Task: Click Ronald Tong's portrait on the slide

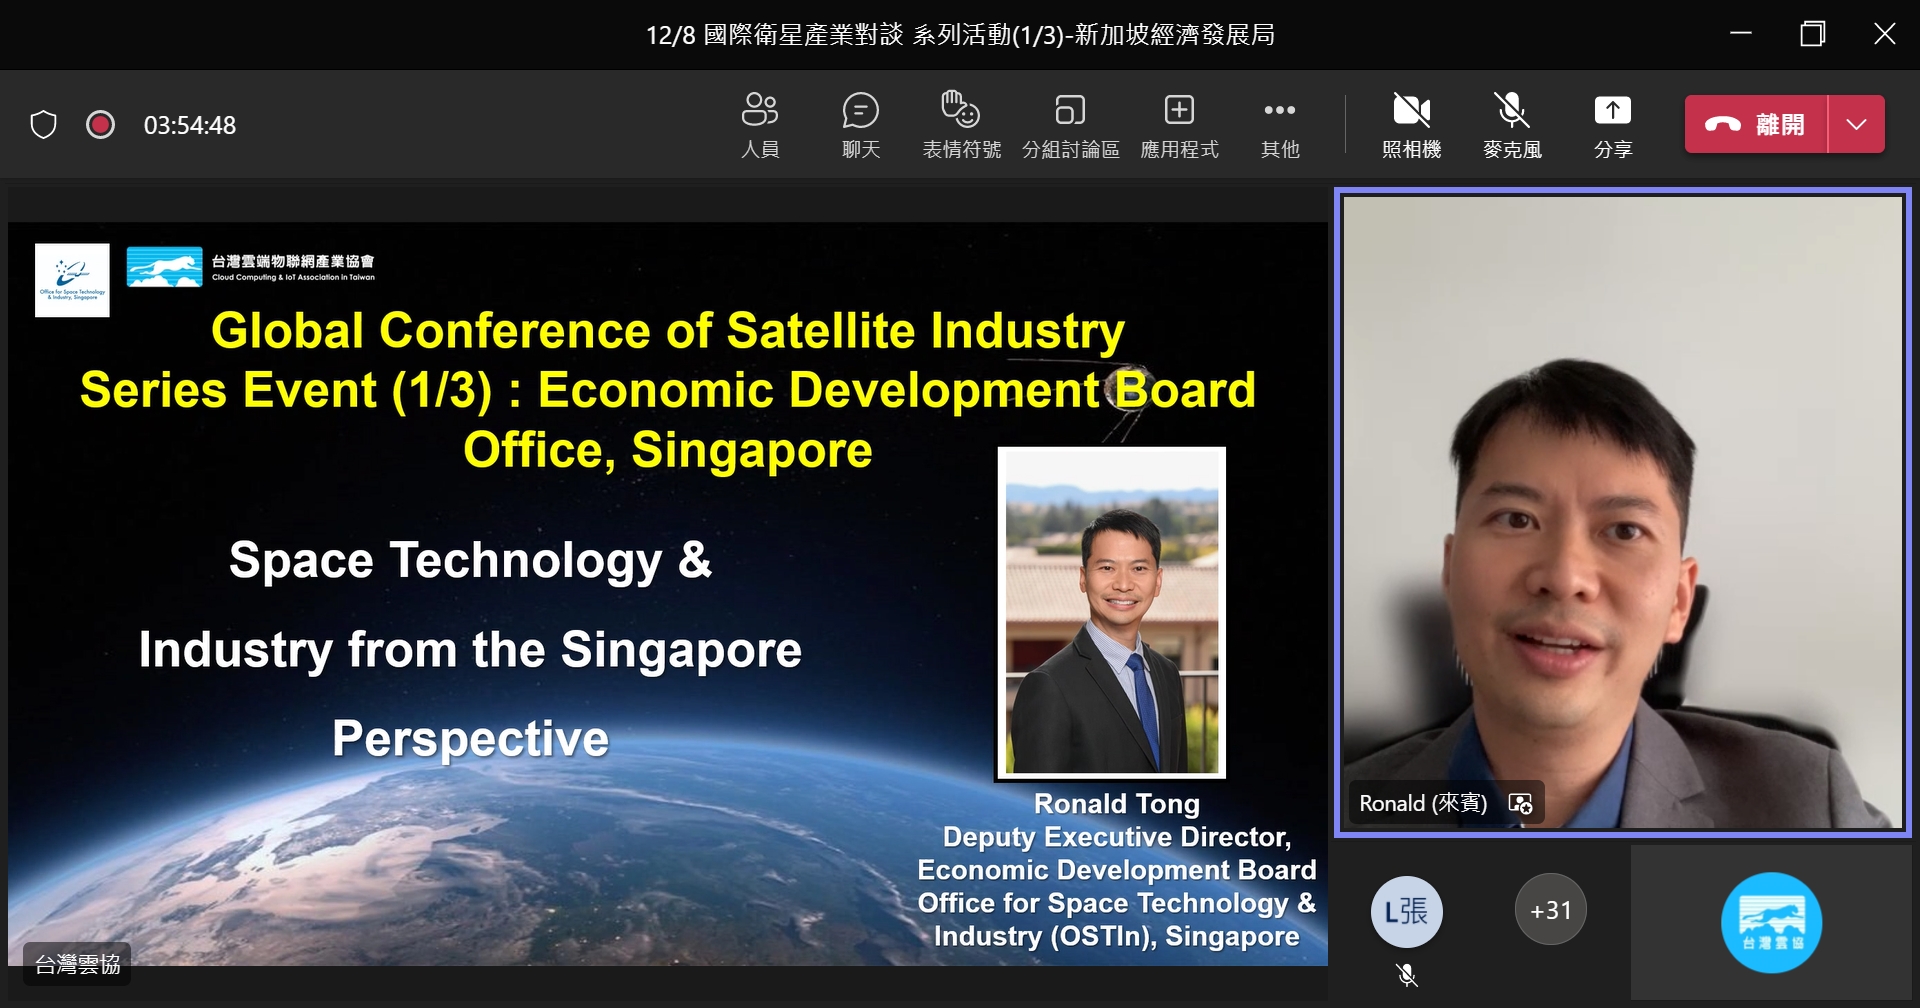Action: pos(1111,613)
